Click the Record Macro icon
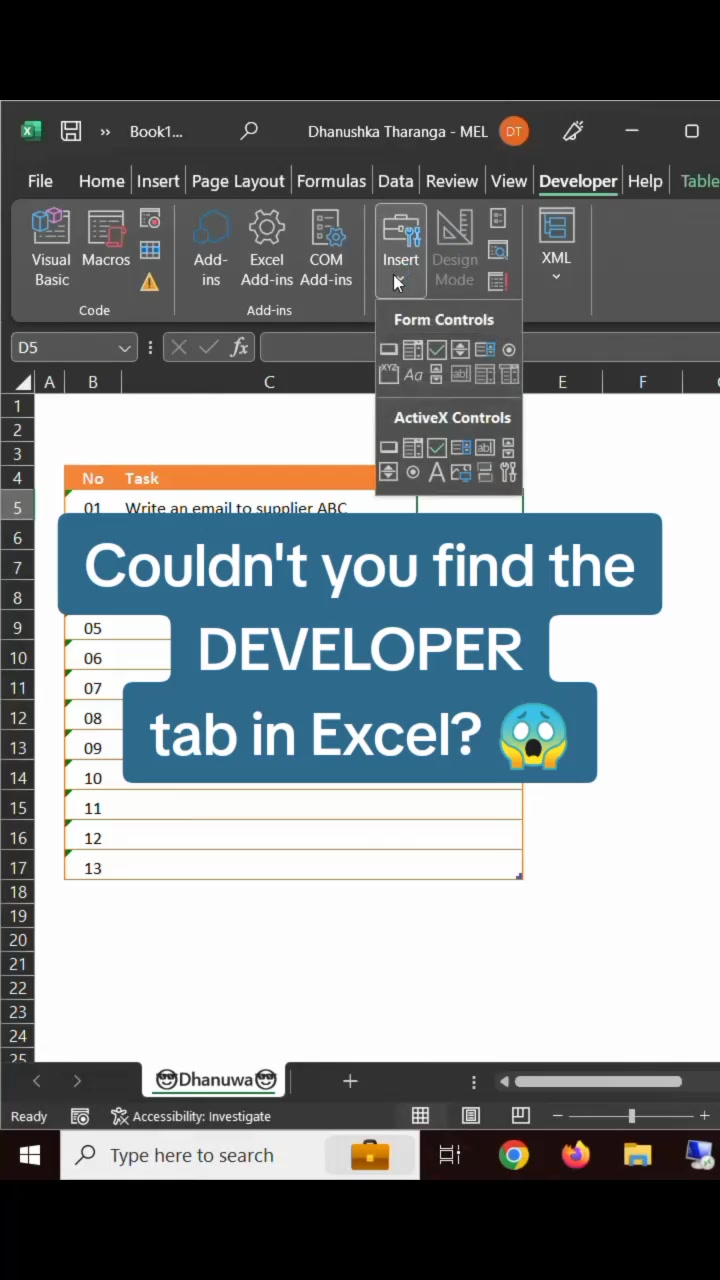720x1280 pixels. click(x=150, y=219)
